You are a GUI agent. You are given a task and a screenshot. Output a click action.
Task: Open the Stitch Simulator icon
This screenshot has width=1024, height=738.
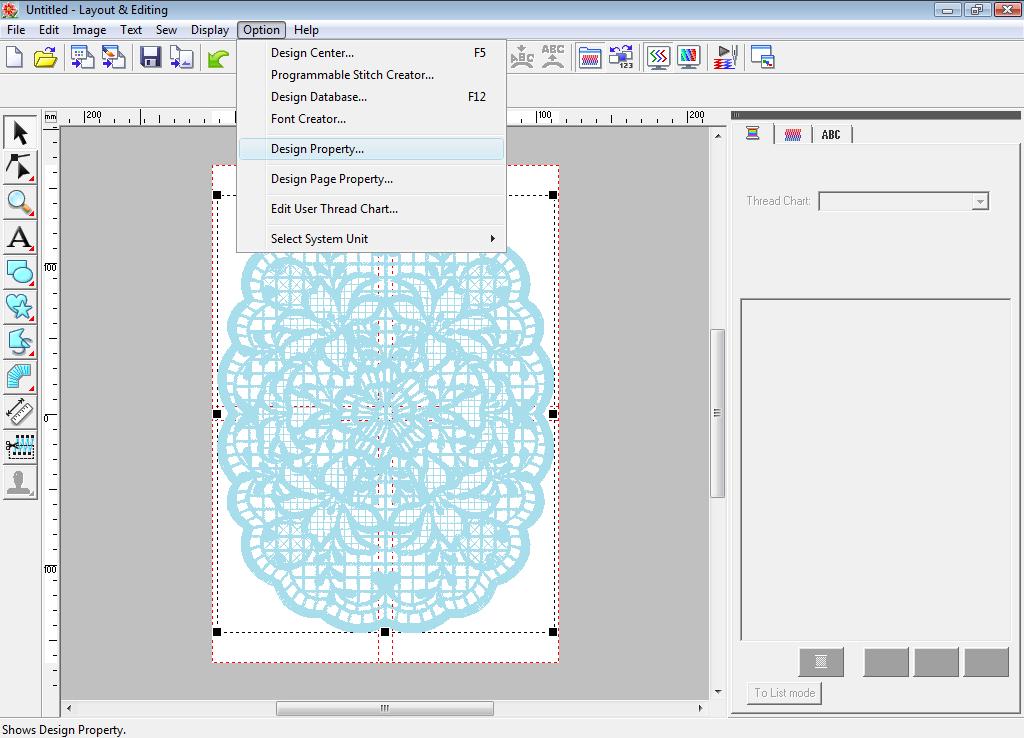click(726, 57)
